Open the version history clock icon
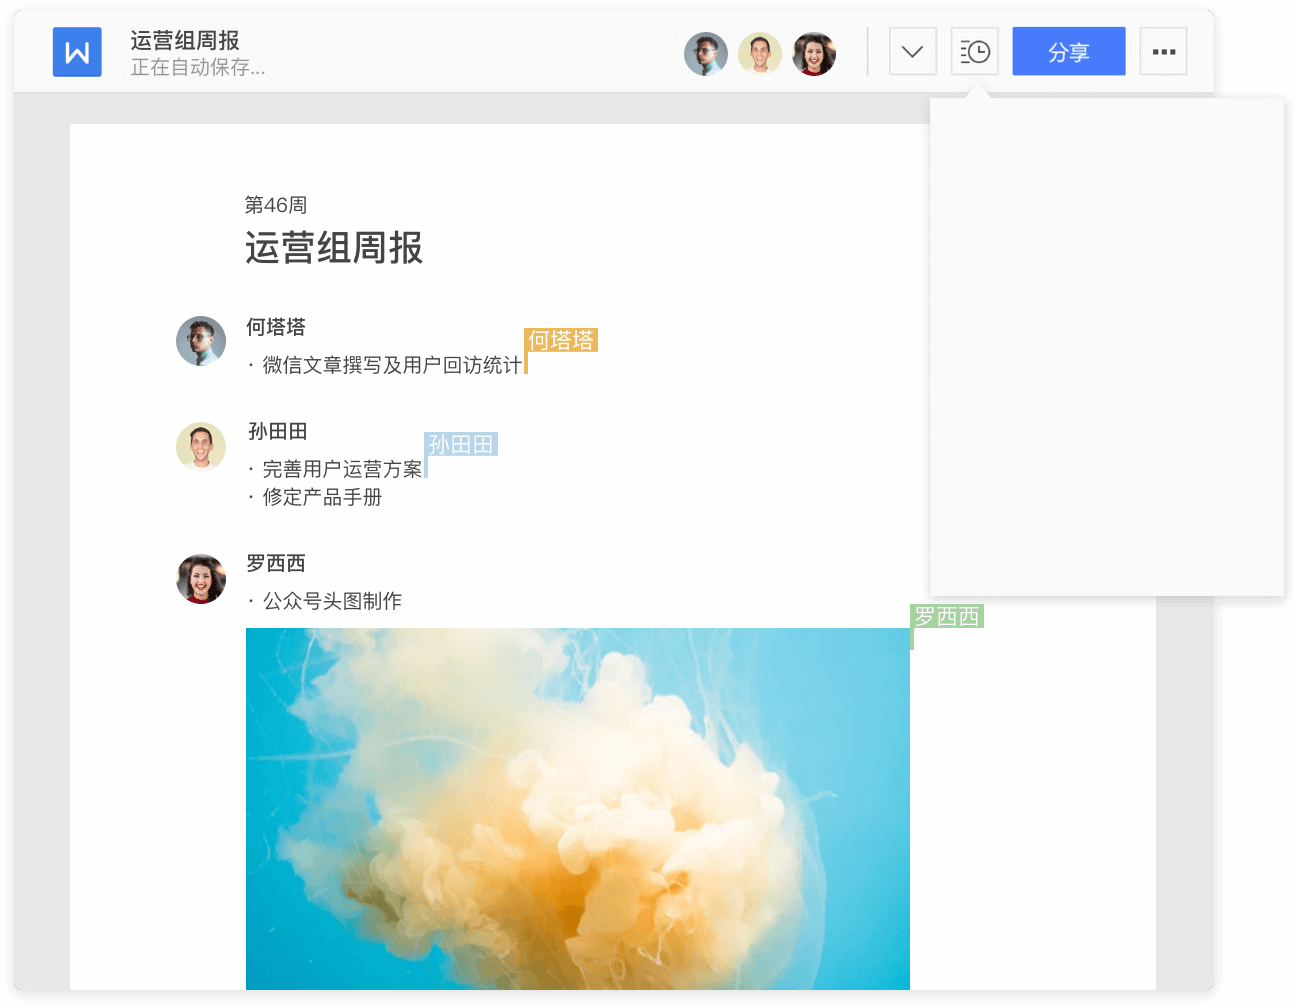 (974, 52)
